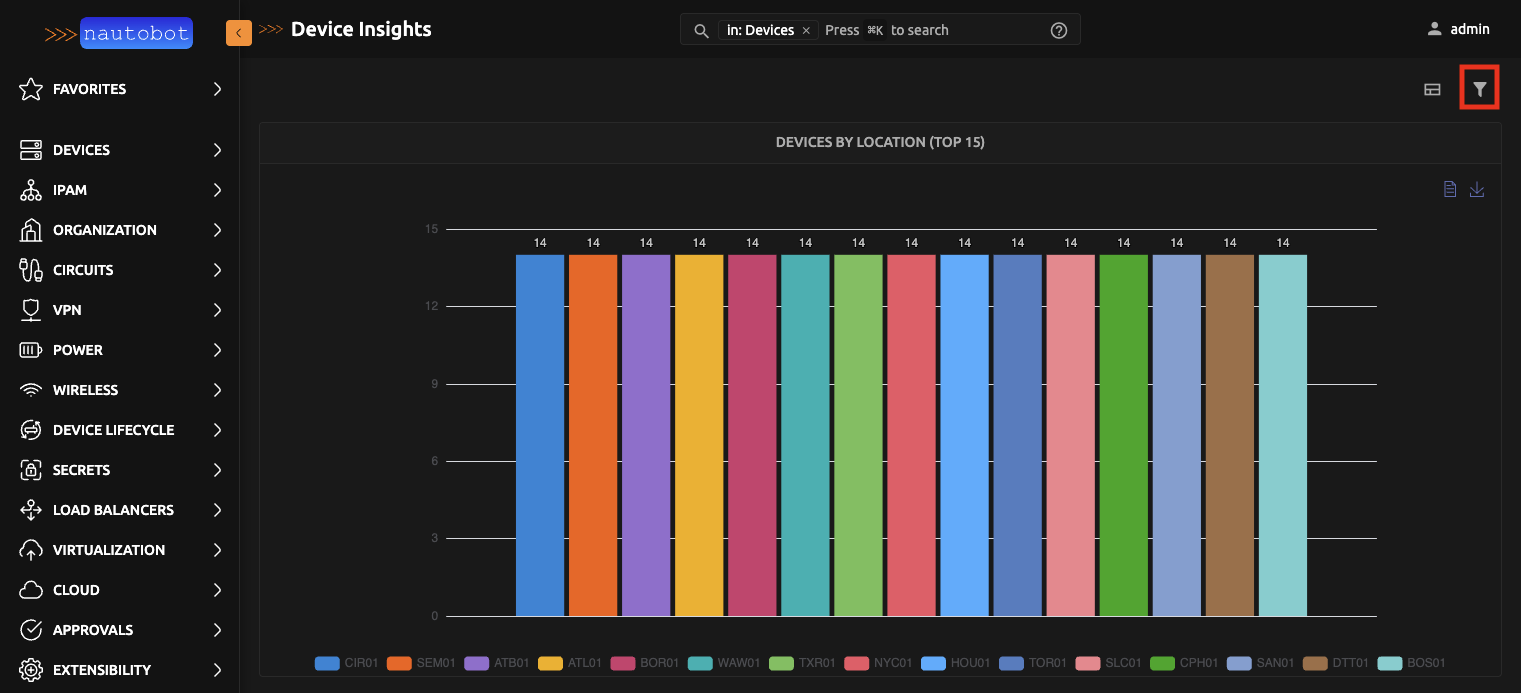The image size is (1521, 693).
Task: Hide the SEM01 series from the chart
Action: [420, 663]
